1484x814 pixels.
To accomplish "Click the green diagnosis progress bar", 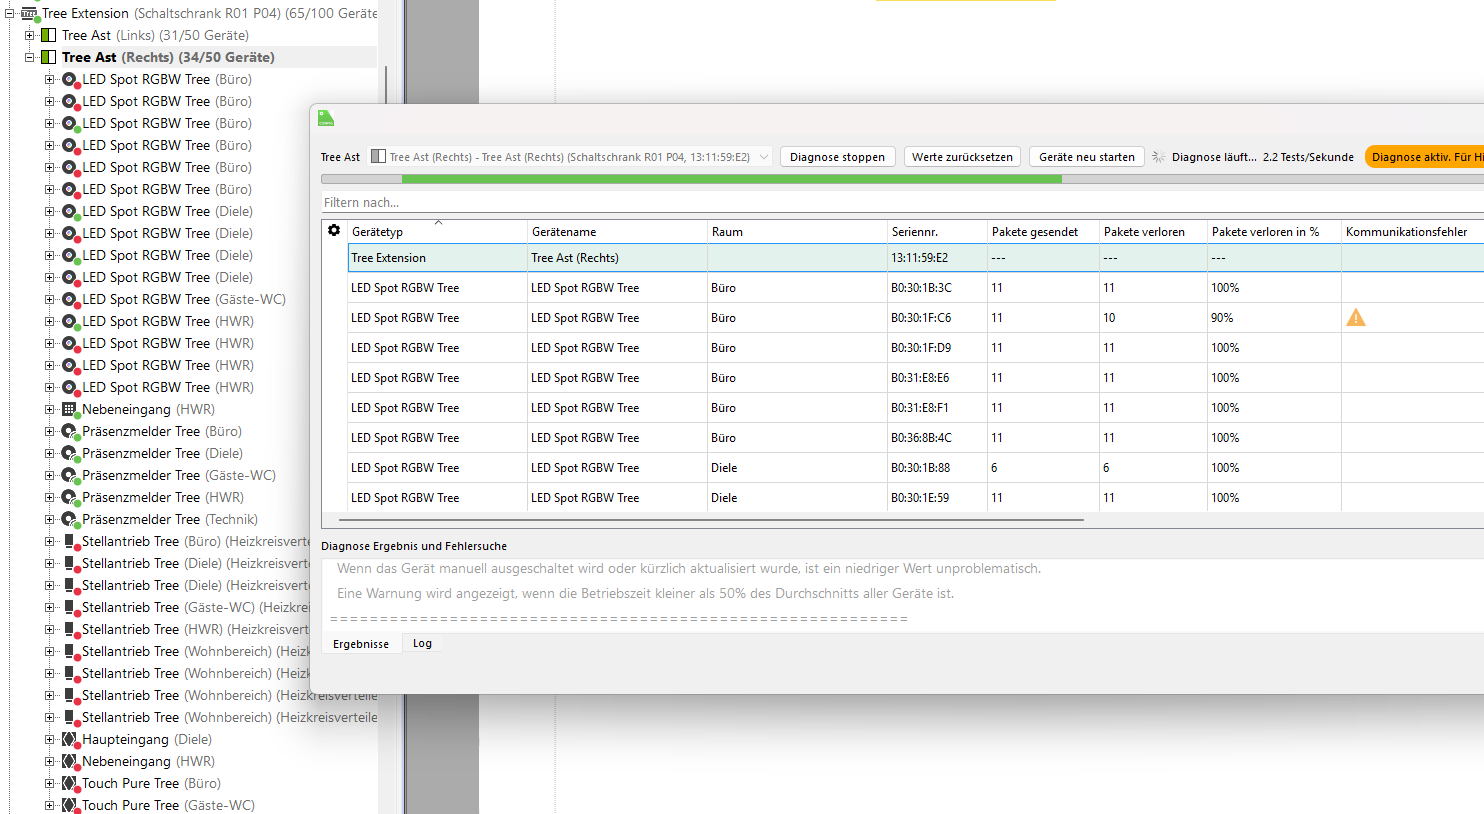I will pyautogui.click(x=731, y=179).
